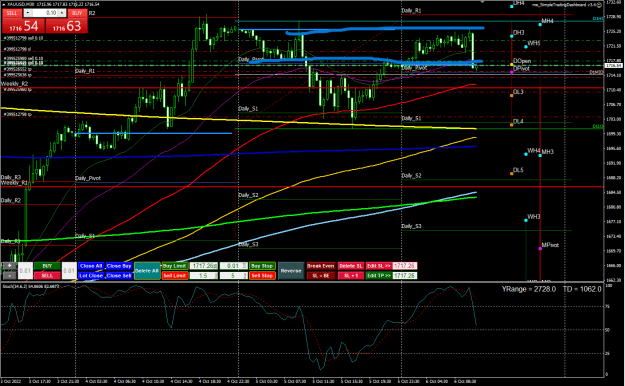Click the Edit TP >> button
The height and width of the screenshot is (386, 625).
(379, 276)
